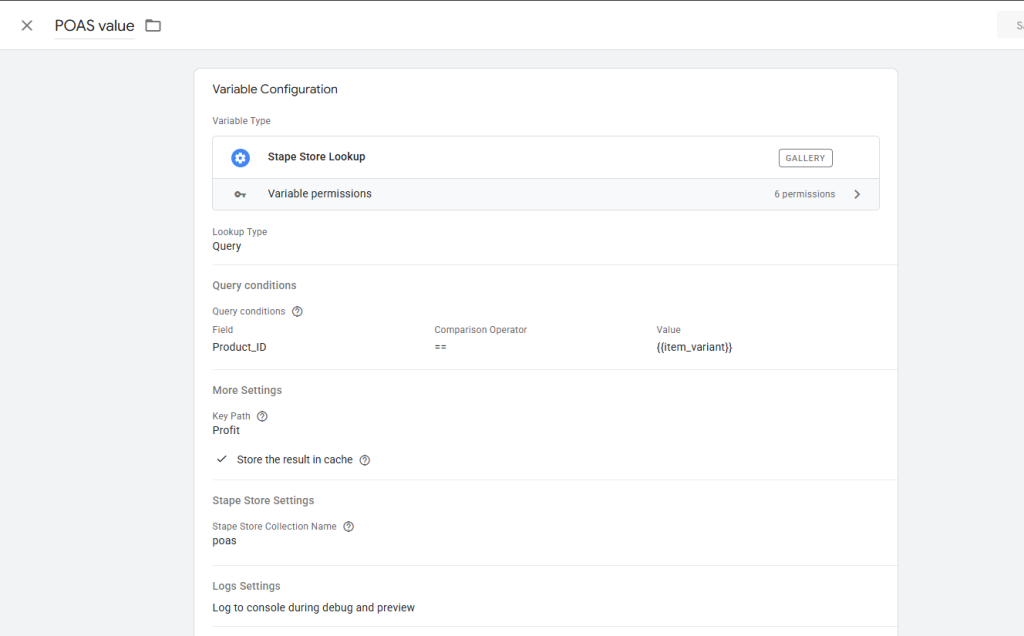Click the GALLERY badge

(805, 158)
